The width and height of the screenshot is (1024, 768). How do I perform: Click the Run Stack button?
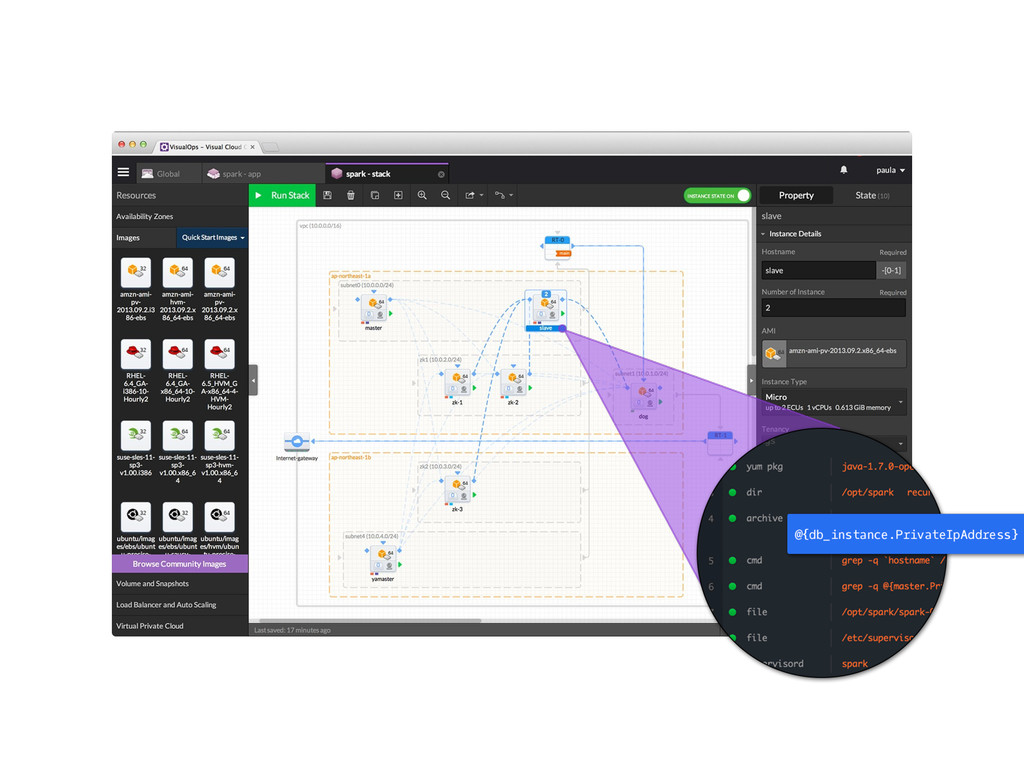pos(283,195)
